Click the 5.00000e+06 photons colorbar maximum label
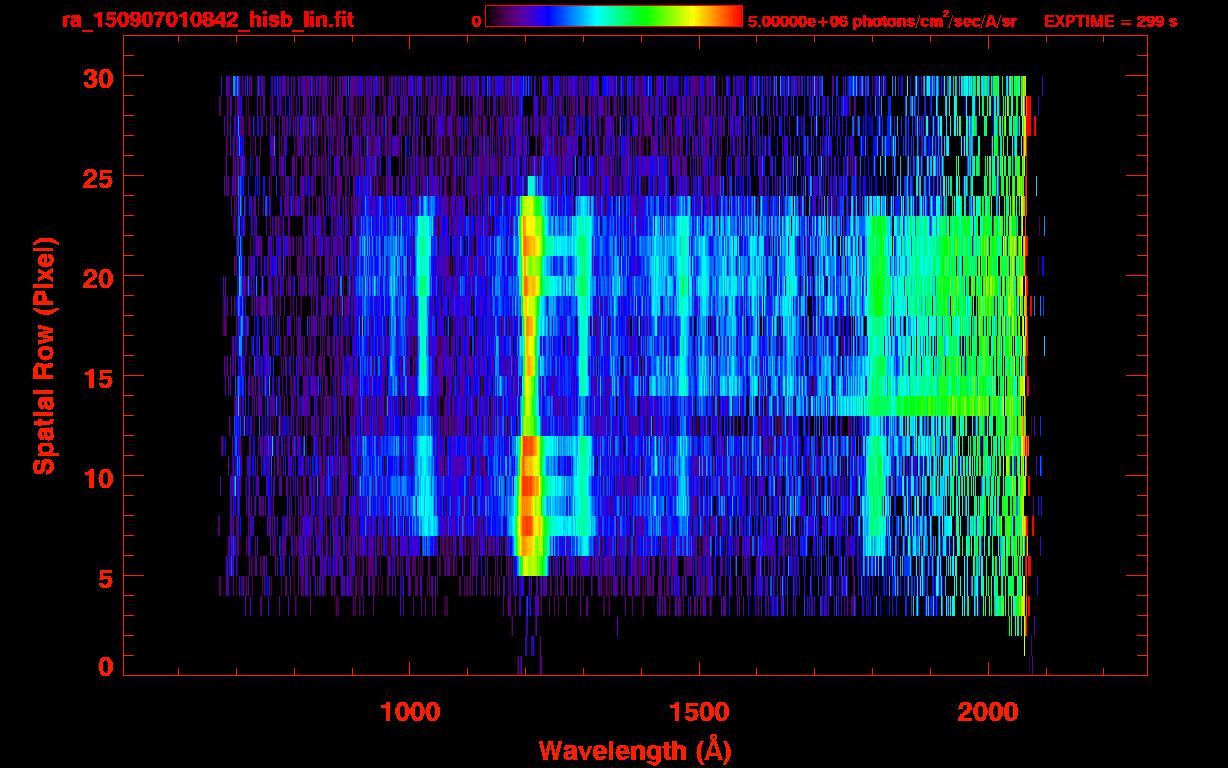The image size is (1228, 768). [882, 21]
